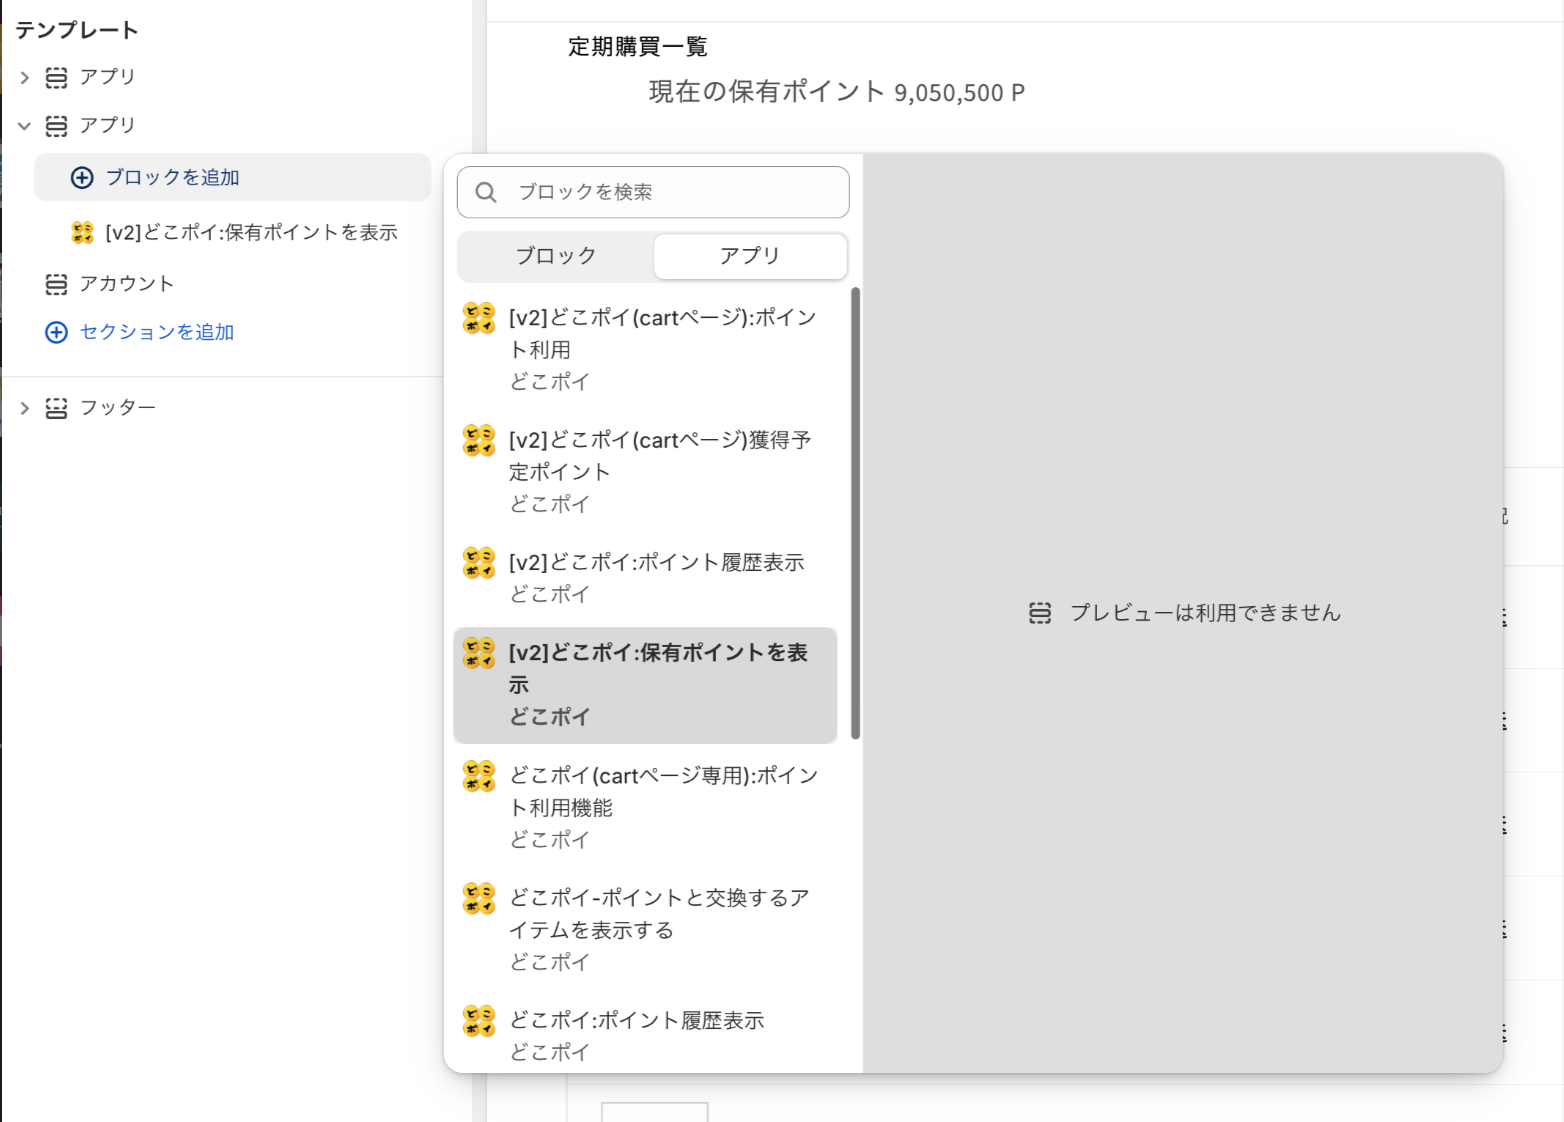Click the icon of [v2]どこポイ:ポイント履歴表示
The height and width of the screenshot is (1122, 1564).
479,563
